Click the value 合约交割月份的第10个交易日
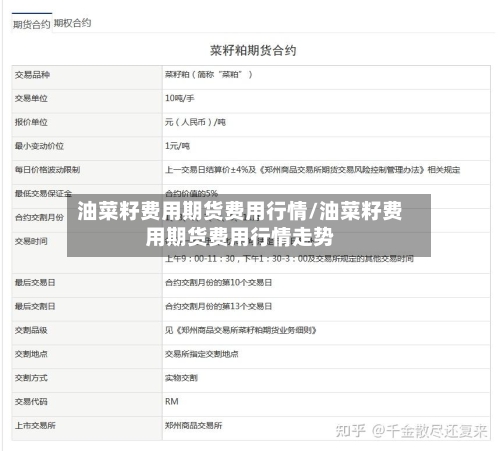This screenshot has width=500, height=451. pos(219,283)
